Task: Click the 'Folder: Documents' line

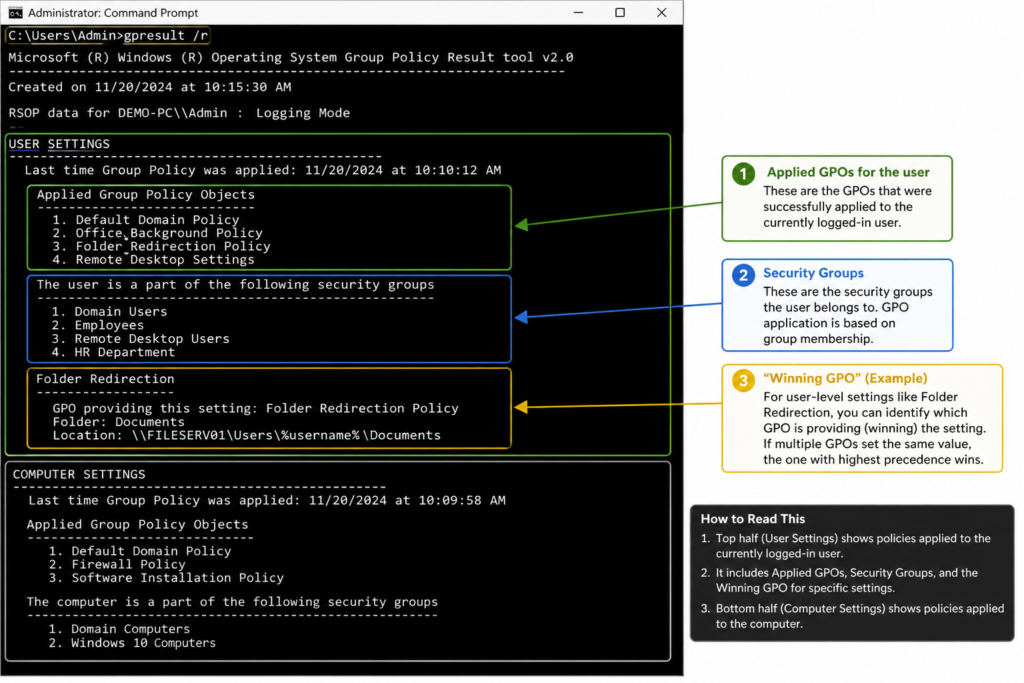Action: coord(118,422)
